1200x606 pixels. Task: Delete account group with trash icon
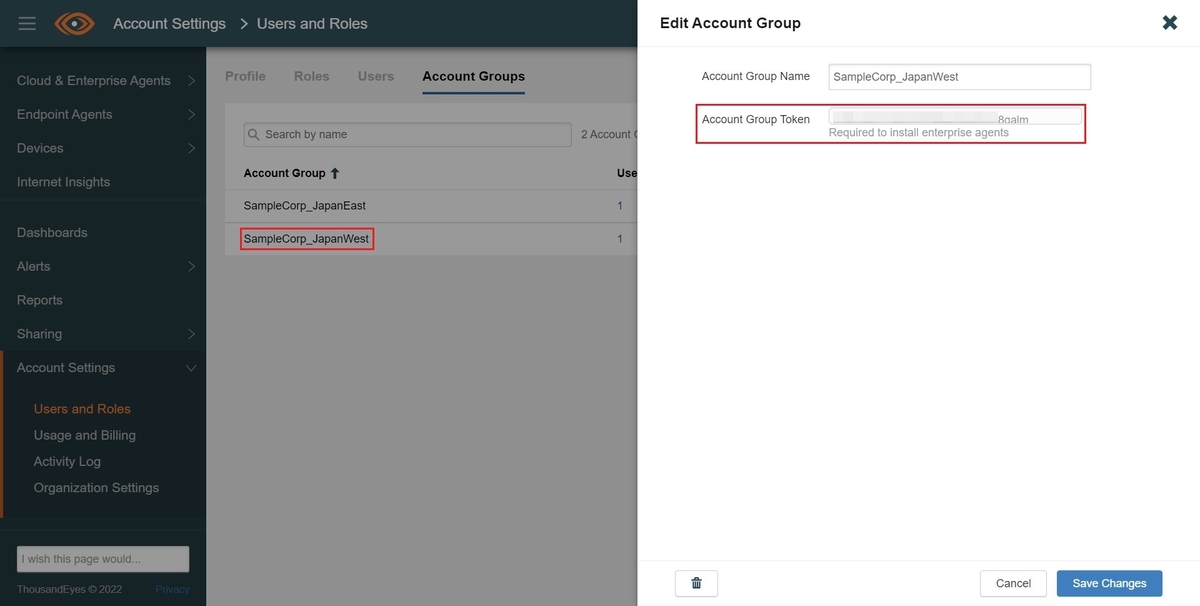[697, 583]
